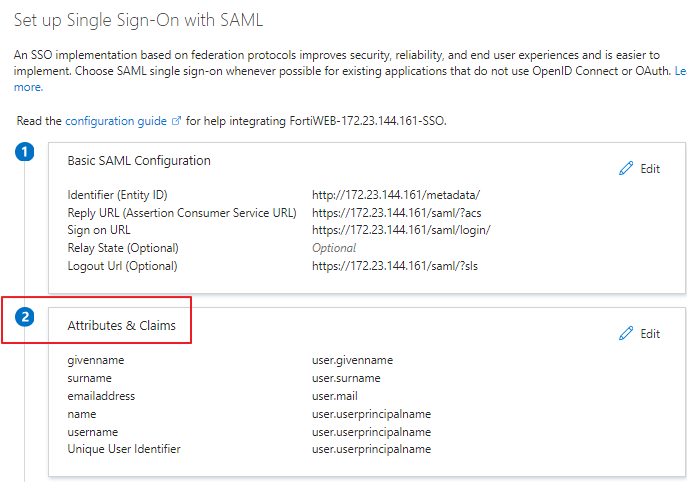Click the pencil icon for Basic SAML Configuration

(x=627, y=169)
